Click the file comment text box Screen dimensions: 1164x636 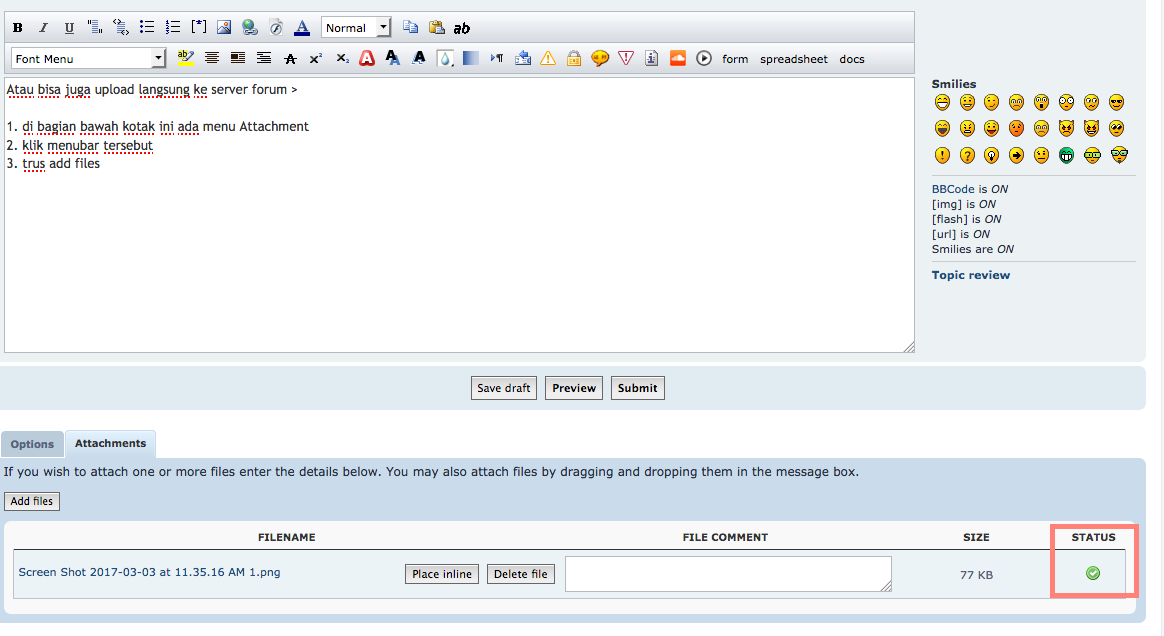click(727, 574)
